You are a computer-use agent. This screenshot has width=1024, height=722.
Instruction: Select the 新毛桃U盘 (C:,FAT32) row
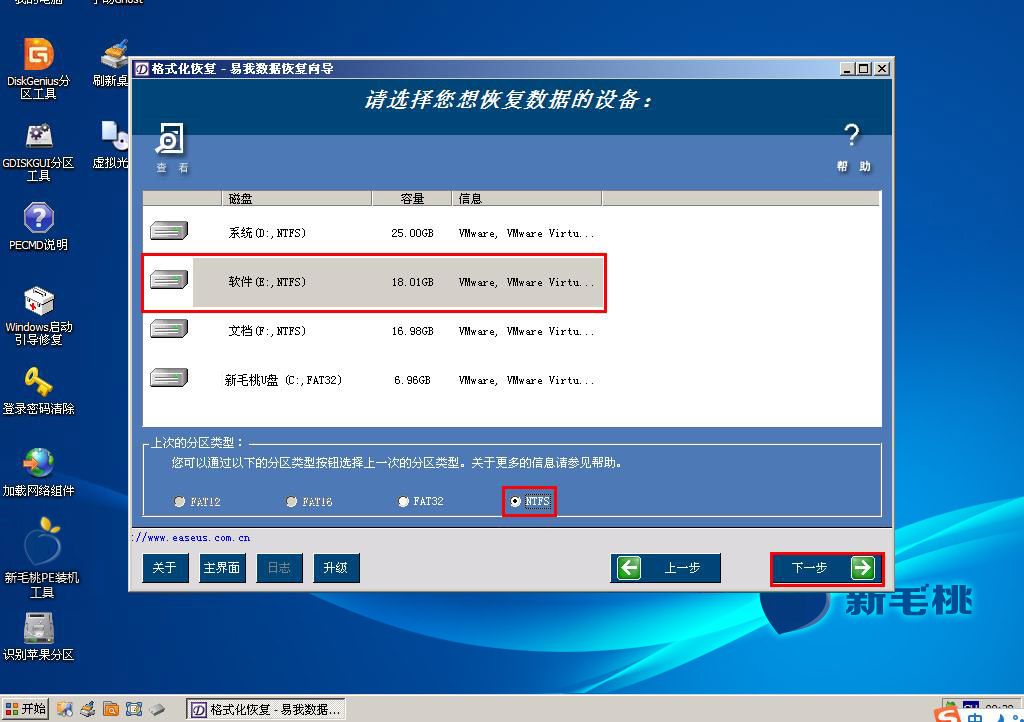coord(374,380)
